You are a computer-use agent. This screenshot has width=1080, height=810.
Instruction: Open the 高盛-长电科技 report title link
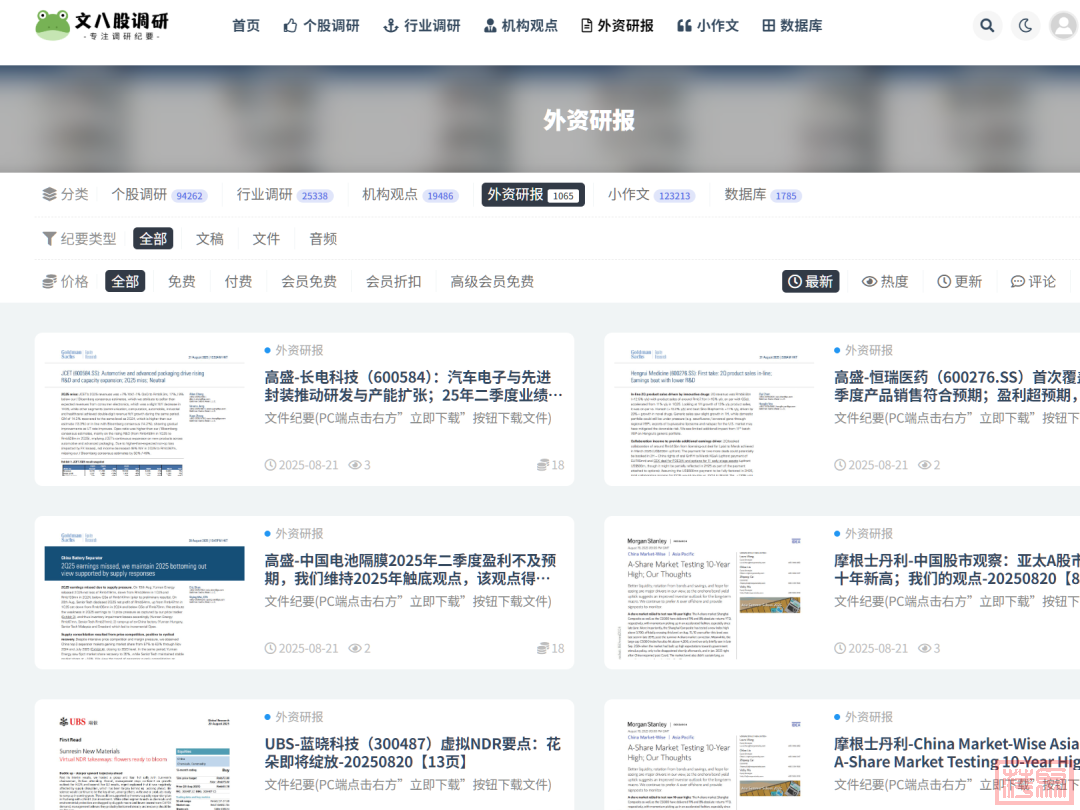408,386
